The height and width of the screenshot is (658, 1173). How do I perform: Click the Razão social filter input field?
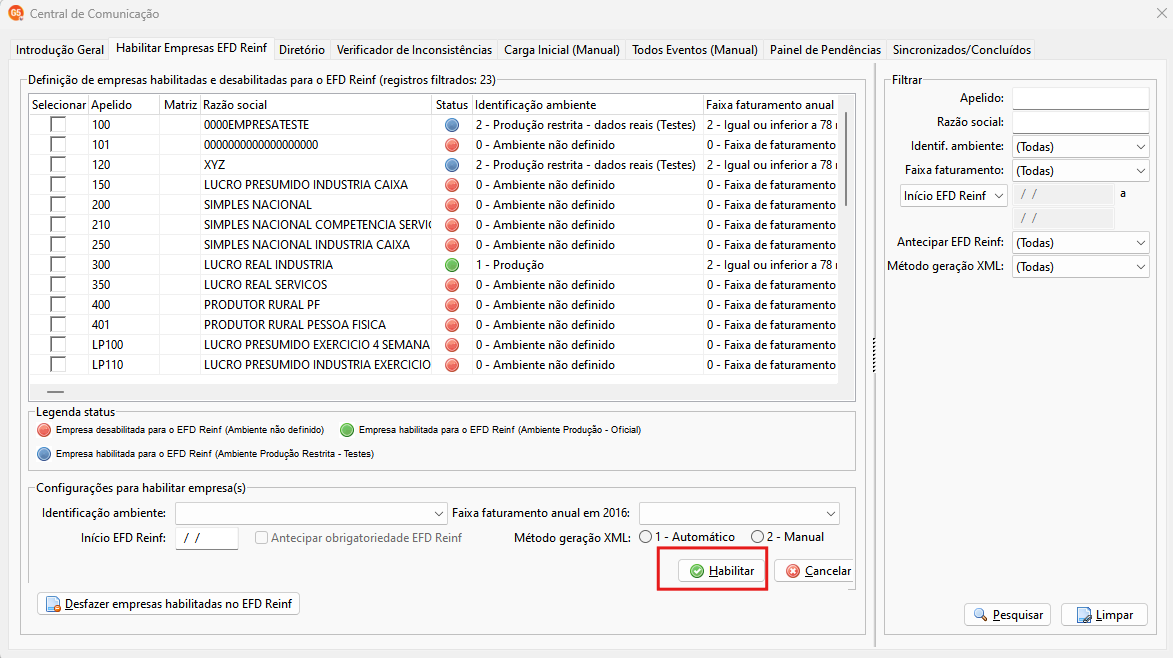click(1080, 122)
